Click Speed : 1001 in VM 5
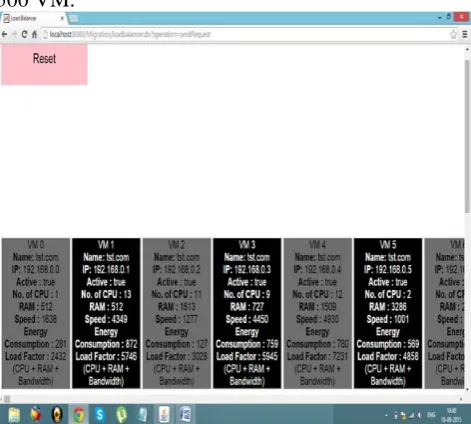The image size is (471, 424). point(388,319)
